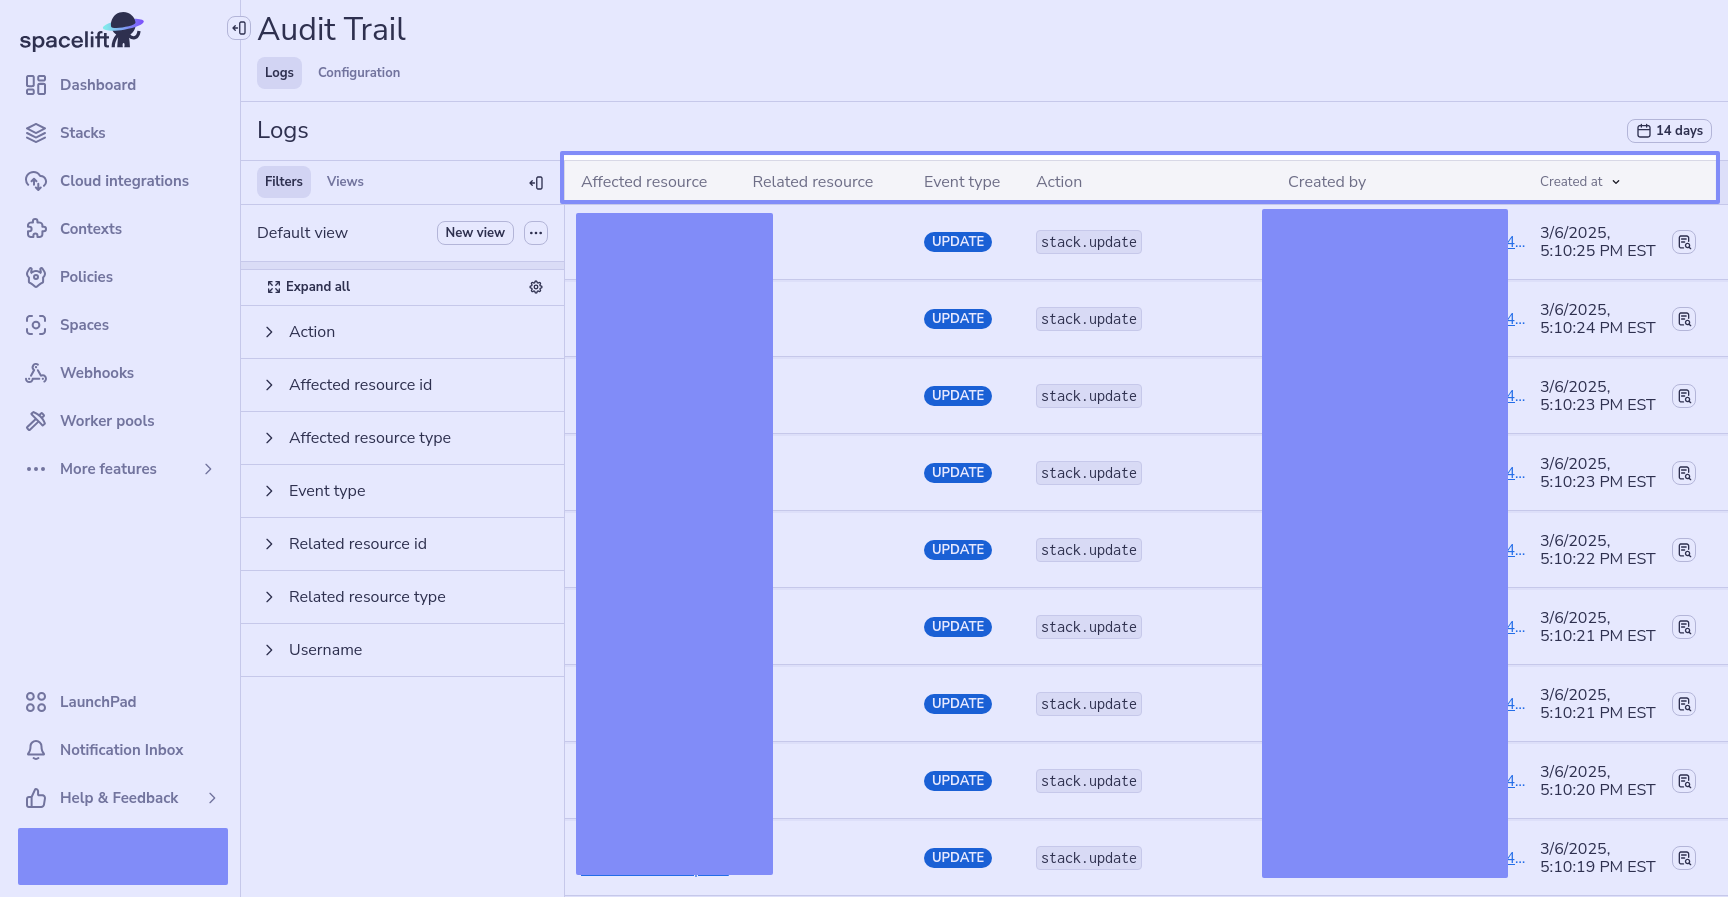The height and width of the screenshot is (897, 1728).
Task: Click the filter settings gear icon
Action: [536, 287]
